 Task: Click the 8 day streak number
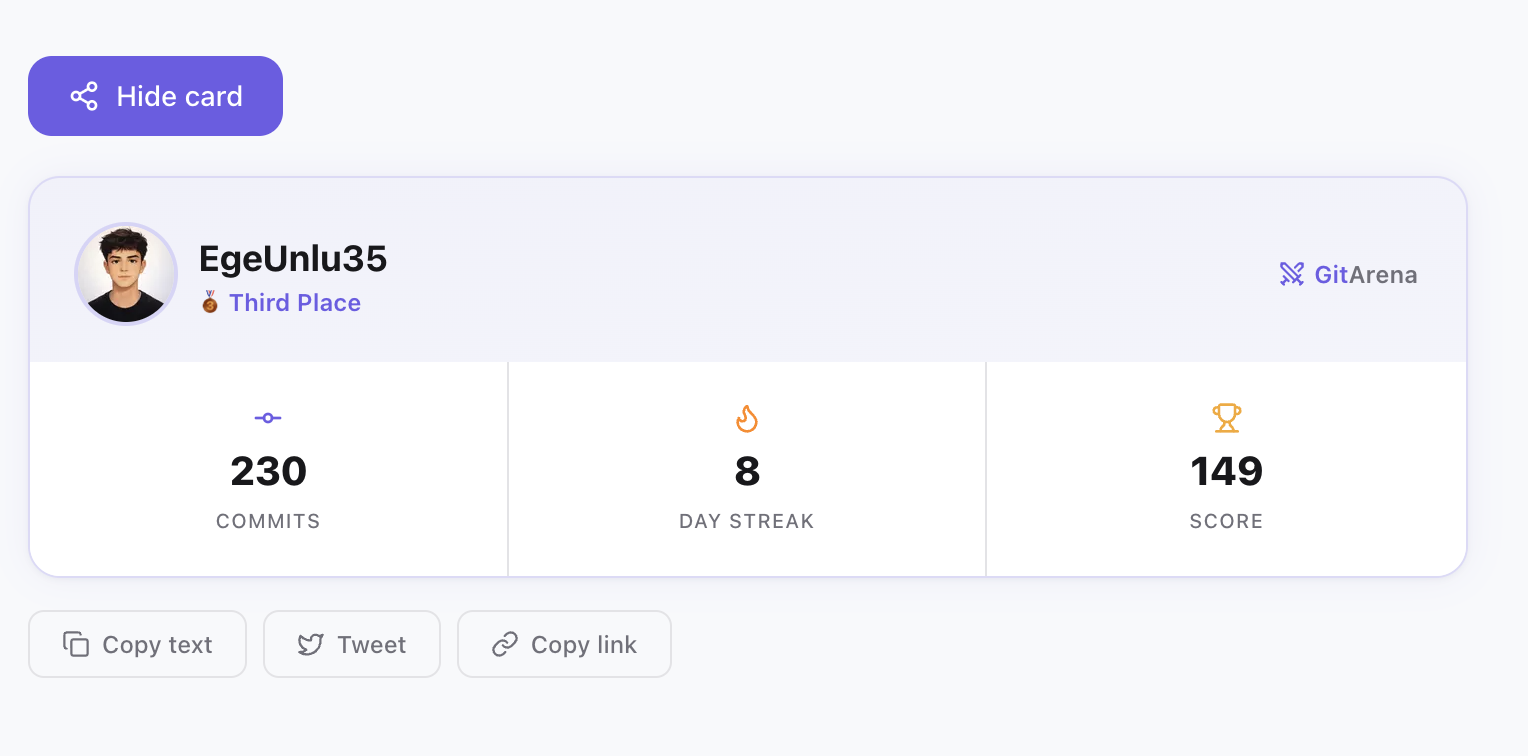pos(746,471)
